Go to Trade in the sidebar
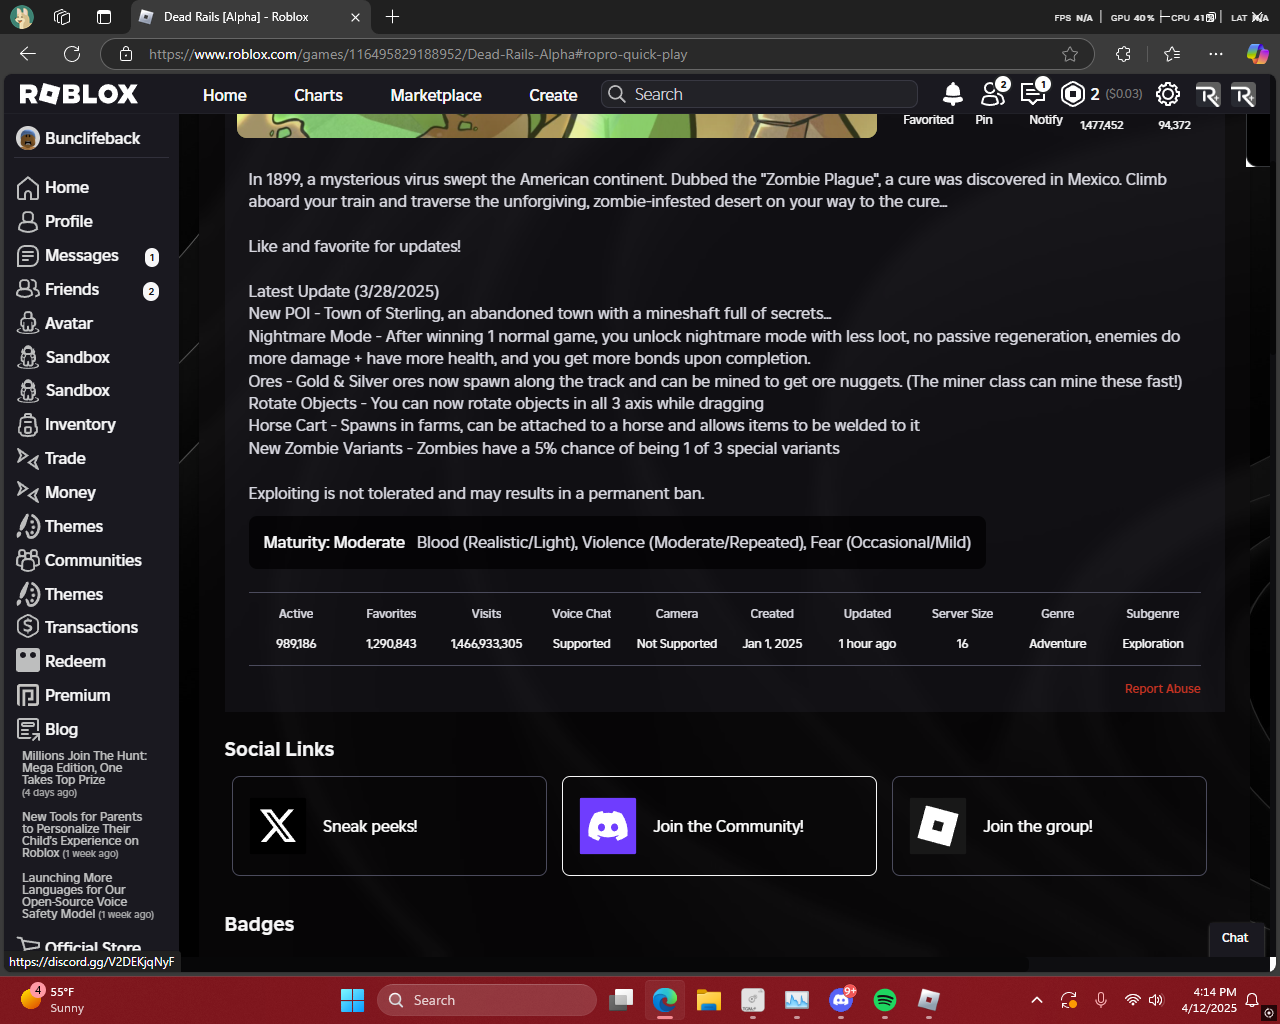1280x1024 pixels. coord(65,458)
